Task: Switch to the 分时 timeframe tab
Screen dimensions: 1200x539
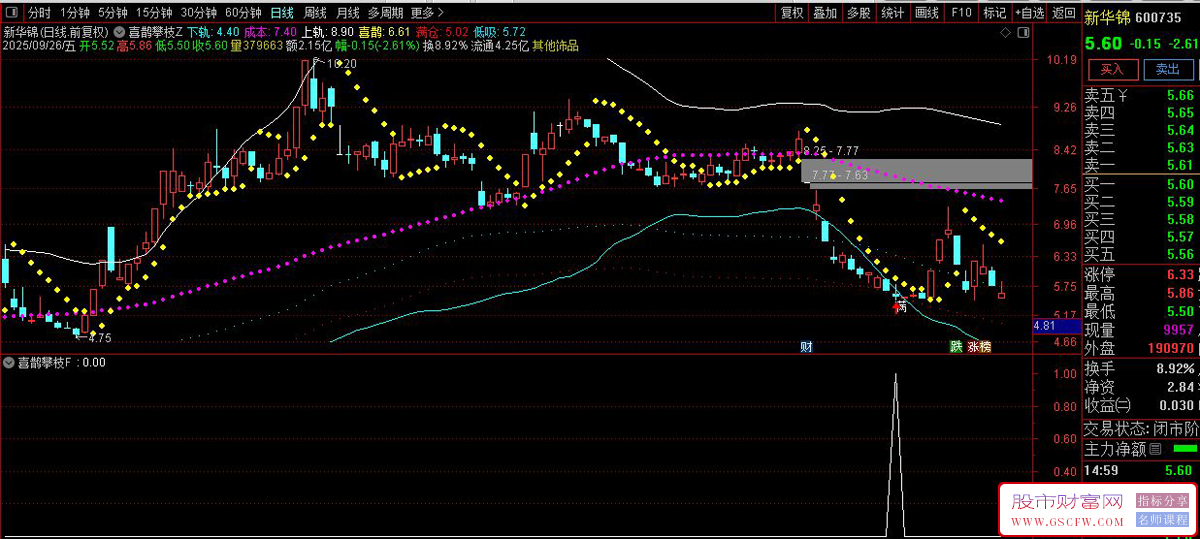Action: click(x=38, y=13)
